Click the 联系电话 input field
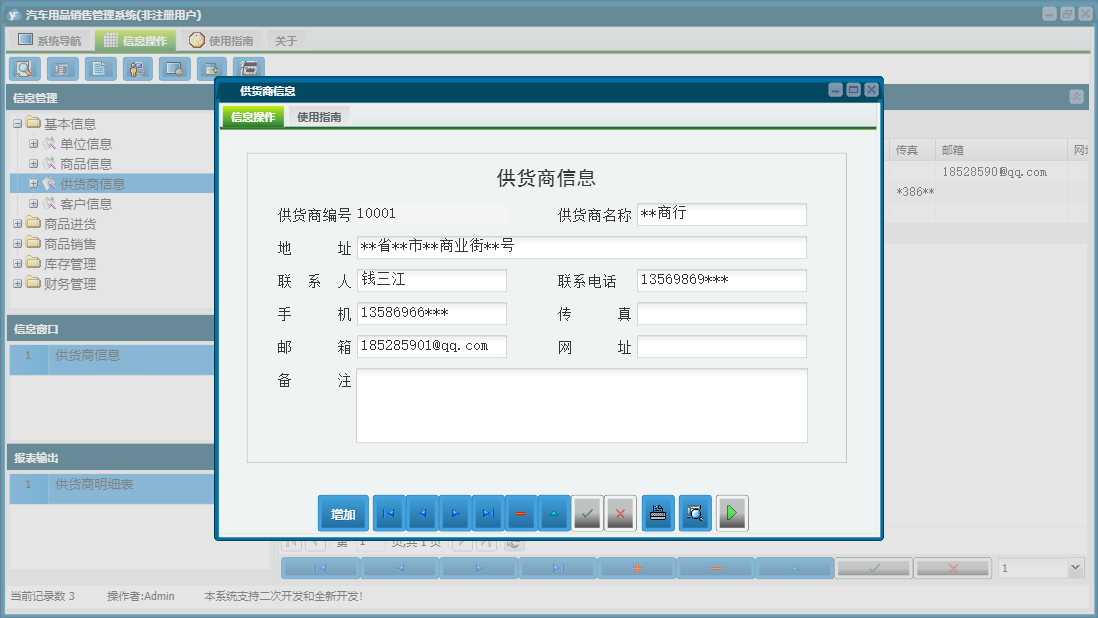Screen dimensions: 1098x618 722,280
